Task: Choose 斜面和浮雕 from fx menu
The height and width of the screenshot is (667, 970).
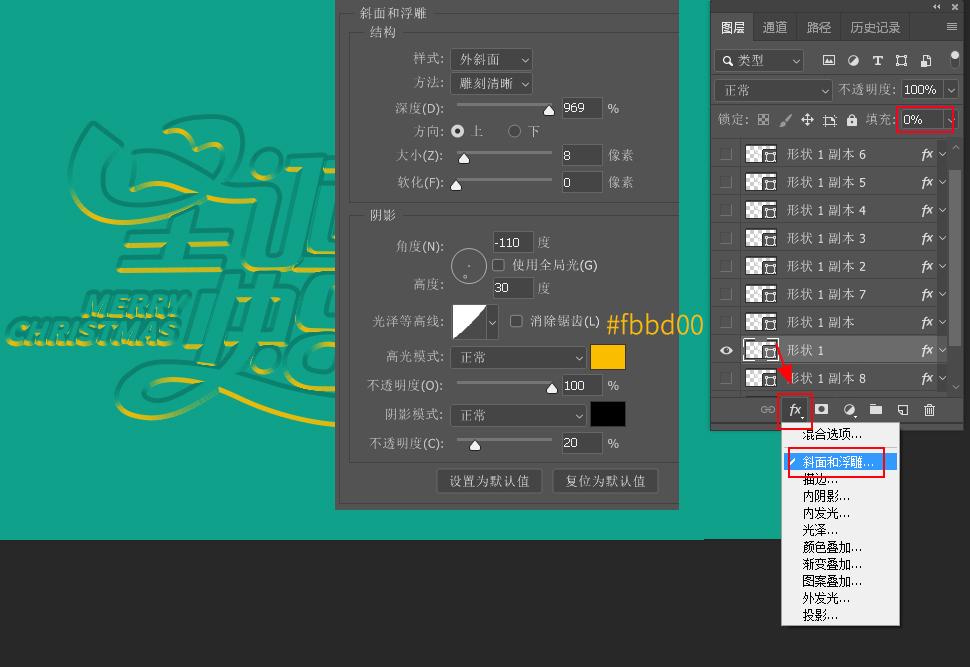Action: tap(840, 462)
